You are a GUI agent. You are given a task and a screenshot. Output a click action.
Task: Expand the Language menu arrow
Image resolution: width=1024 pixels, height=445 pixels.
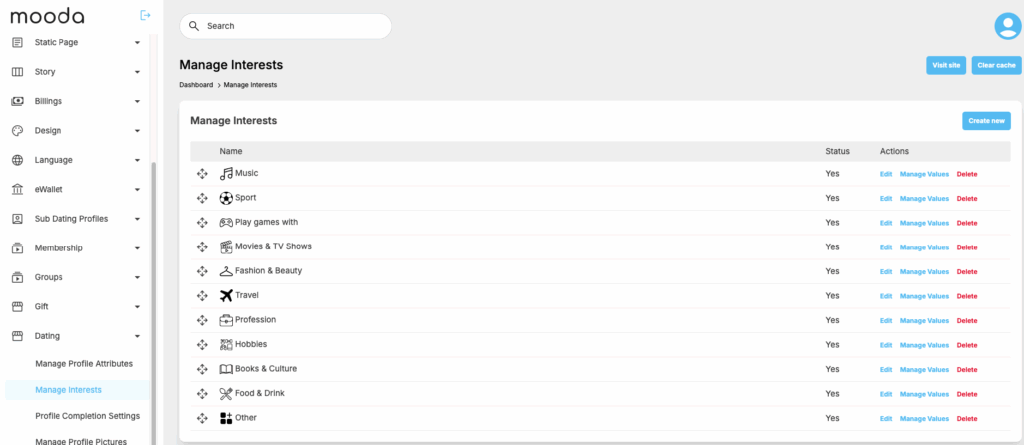tap(137, 160)
